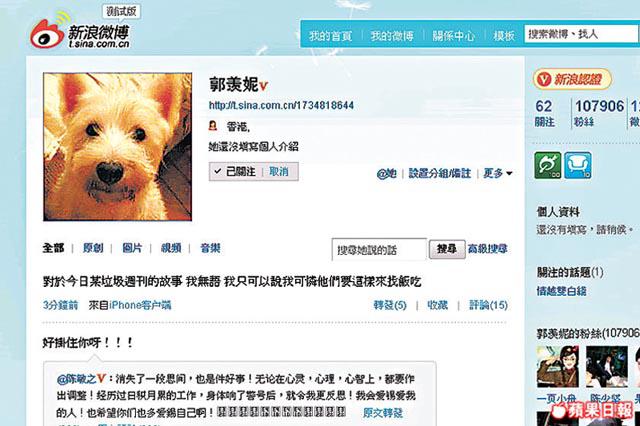Click the Sina Weibo eye logo
This screenshot has height=426, width=640.
point(46,34)
